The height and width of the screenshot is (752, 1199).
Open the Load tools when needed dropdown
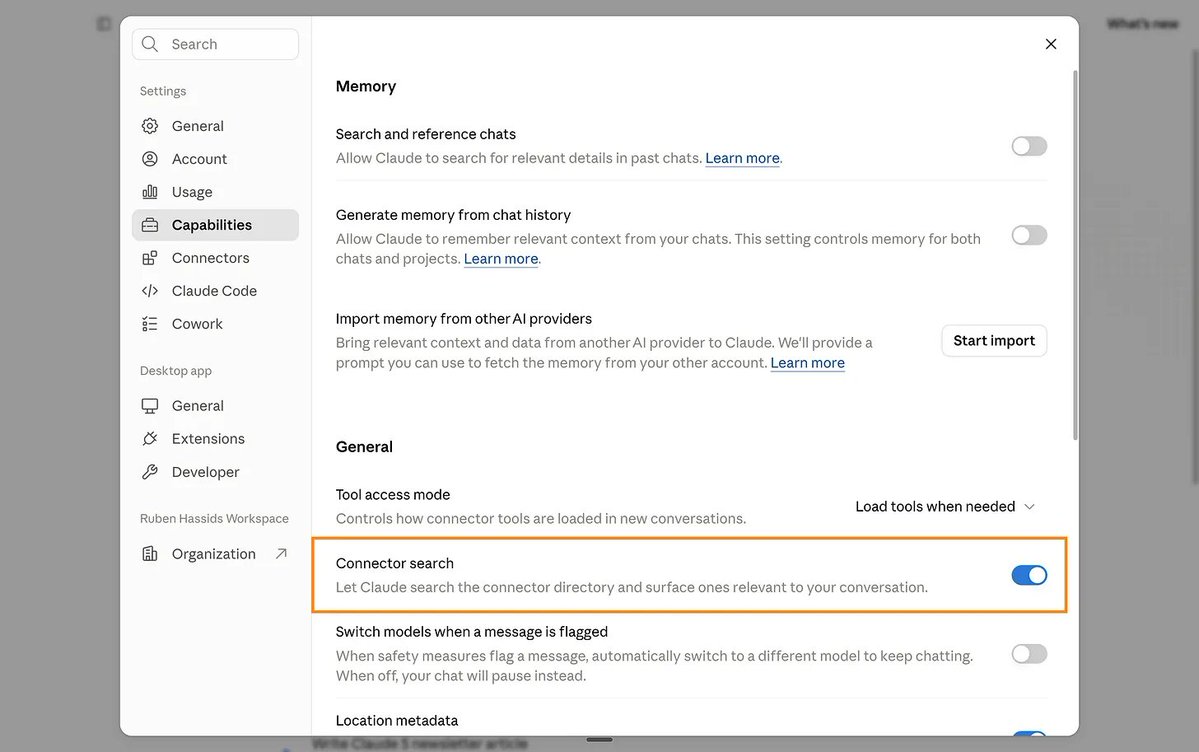click(945, 506)
